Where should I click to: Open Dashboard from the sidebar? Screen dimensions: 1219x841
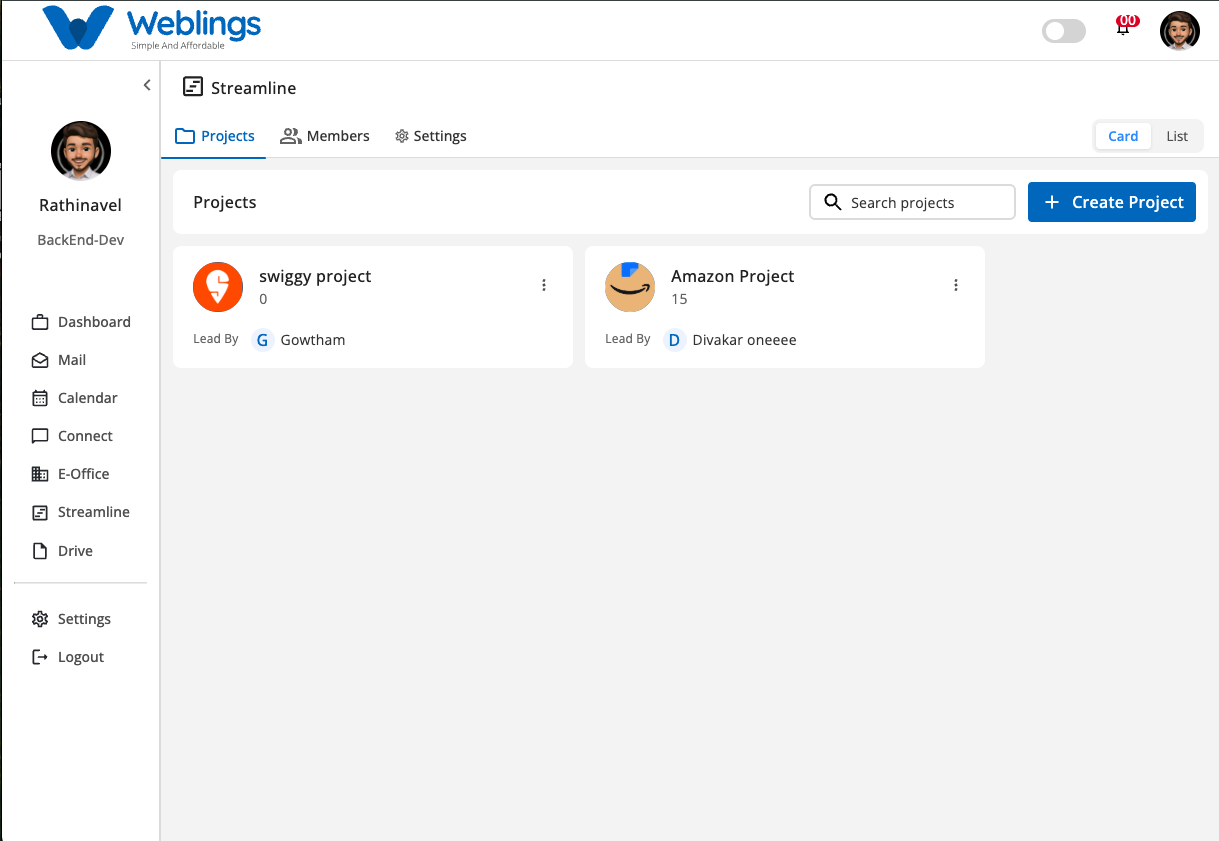pyautogui.click(x=81, y=322)
